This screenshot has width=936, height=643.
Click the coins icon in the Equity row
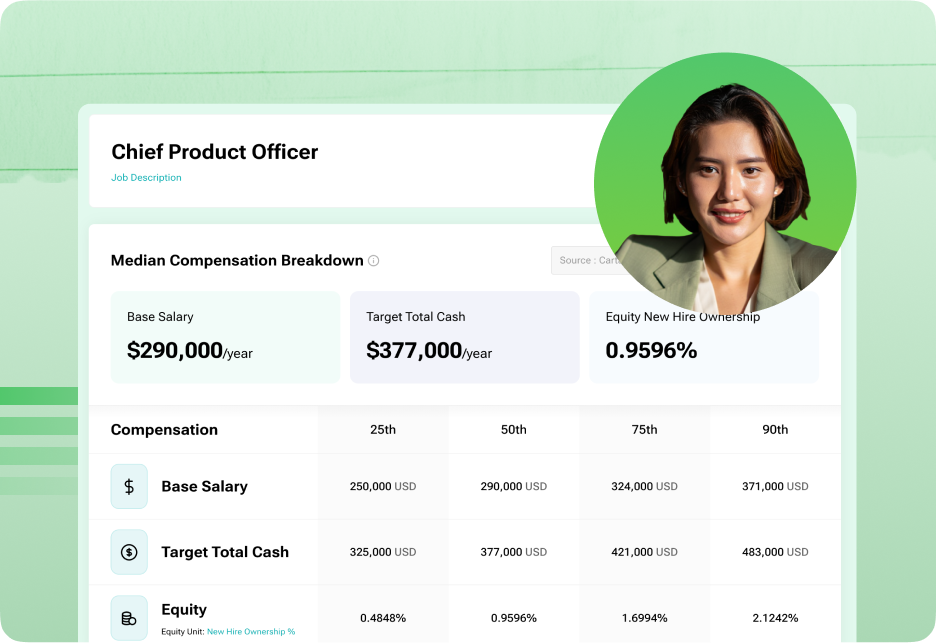[129, 618]
